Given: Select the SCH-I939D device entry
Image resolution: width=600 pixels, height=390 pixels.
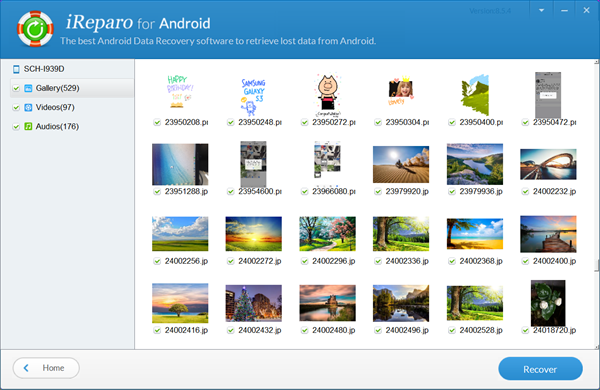Looking at the screenshot, I should (44, 69).
